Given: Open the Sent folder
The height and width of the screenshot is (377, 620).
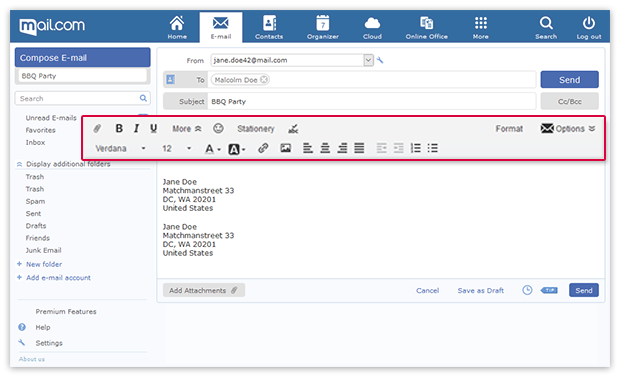Looking at the screenshot, I should click(x=33, y=214).
